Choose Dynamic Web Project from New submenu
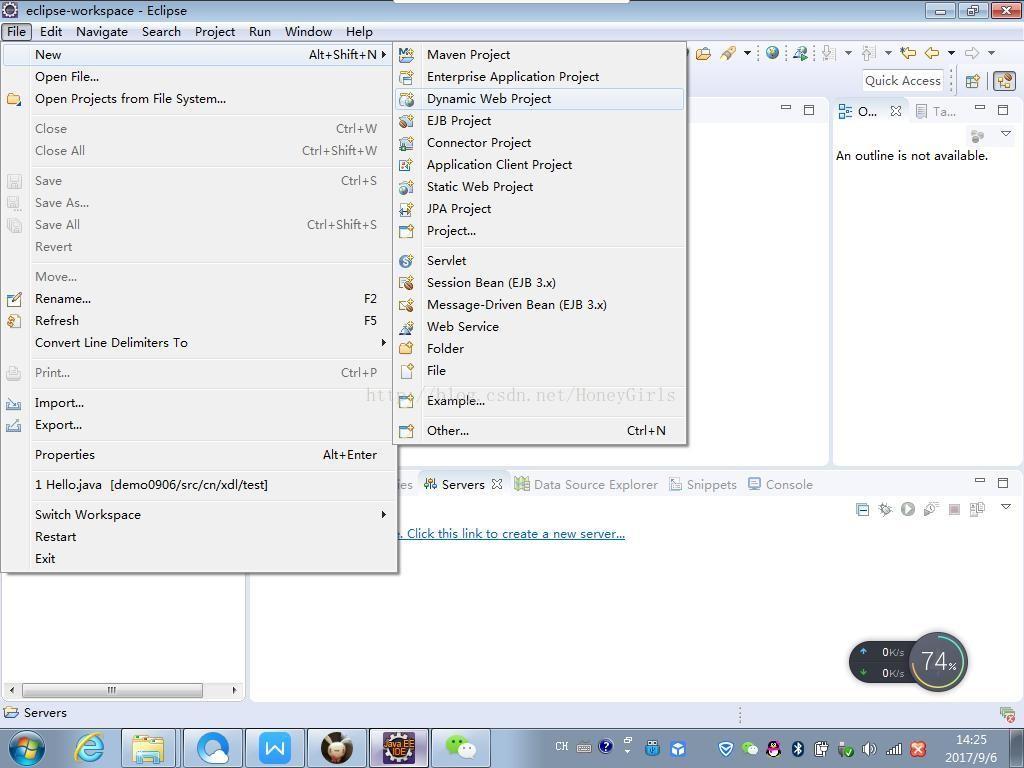The image size is (1024, 768). coord(488,99)
